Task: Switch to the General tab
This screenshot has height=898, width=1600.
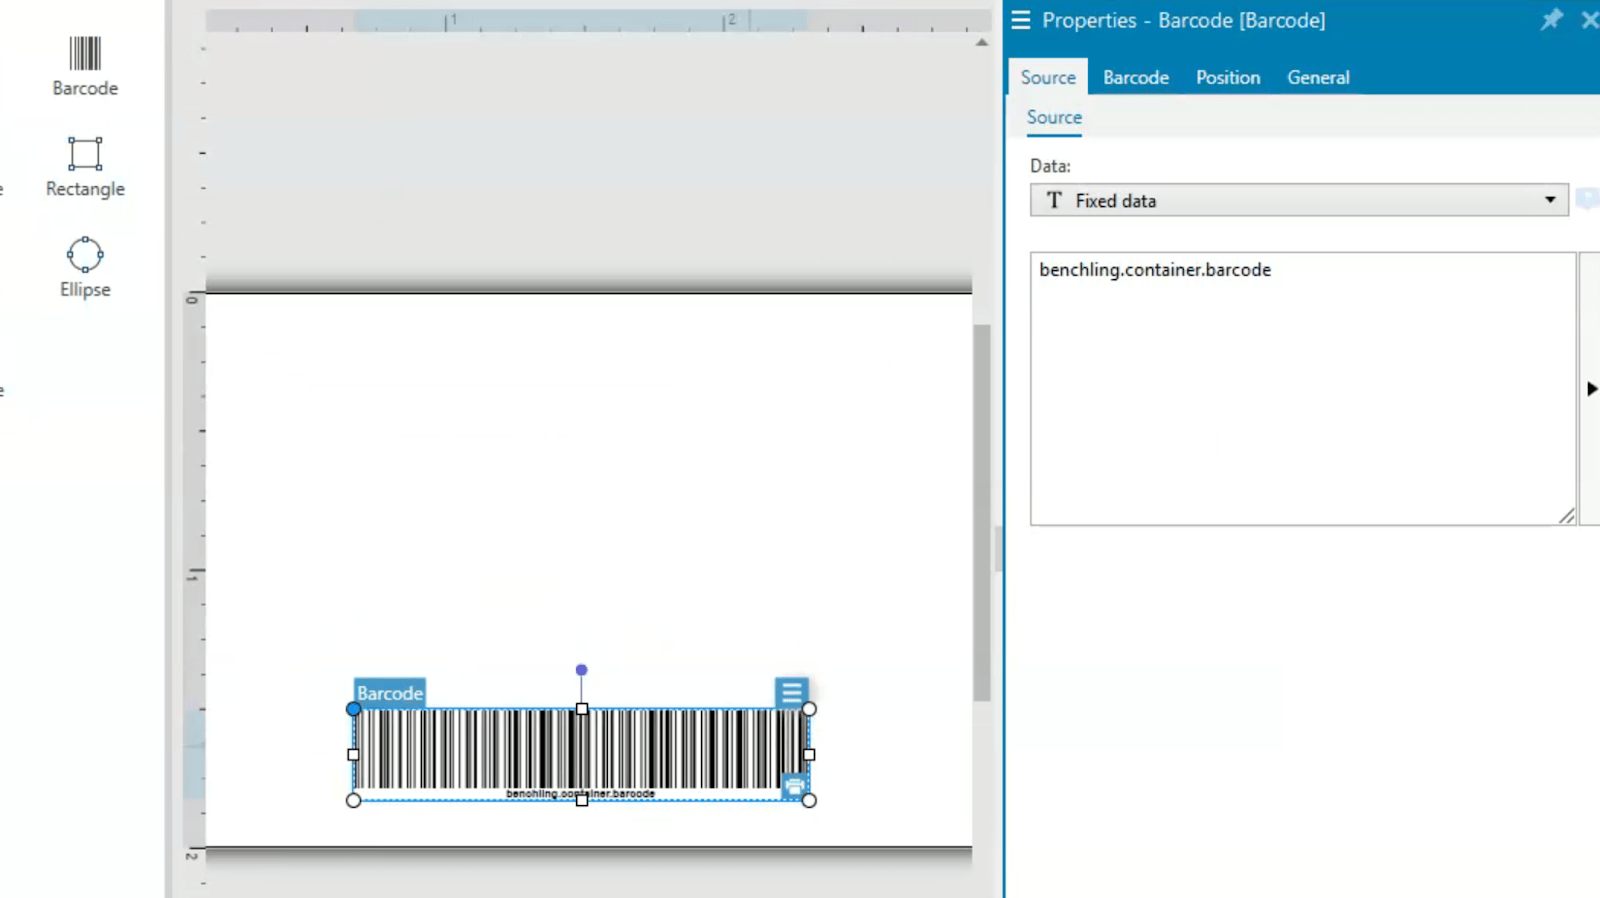Action: click(1318, 77)
